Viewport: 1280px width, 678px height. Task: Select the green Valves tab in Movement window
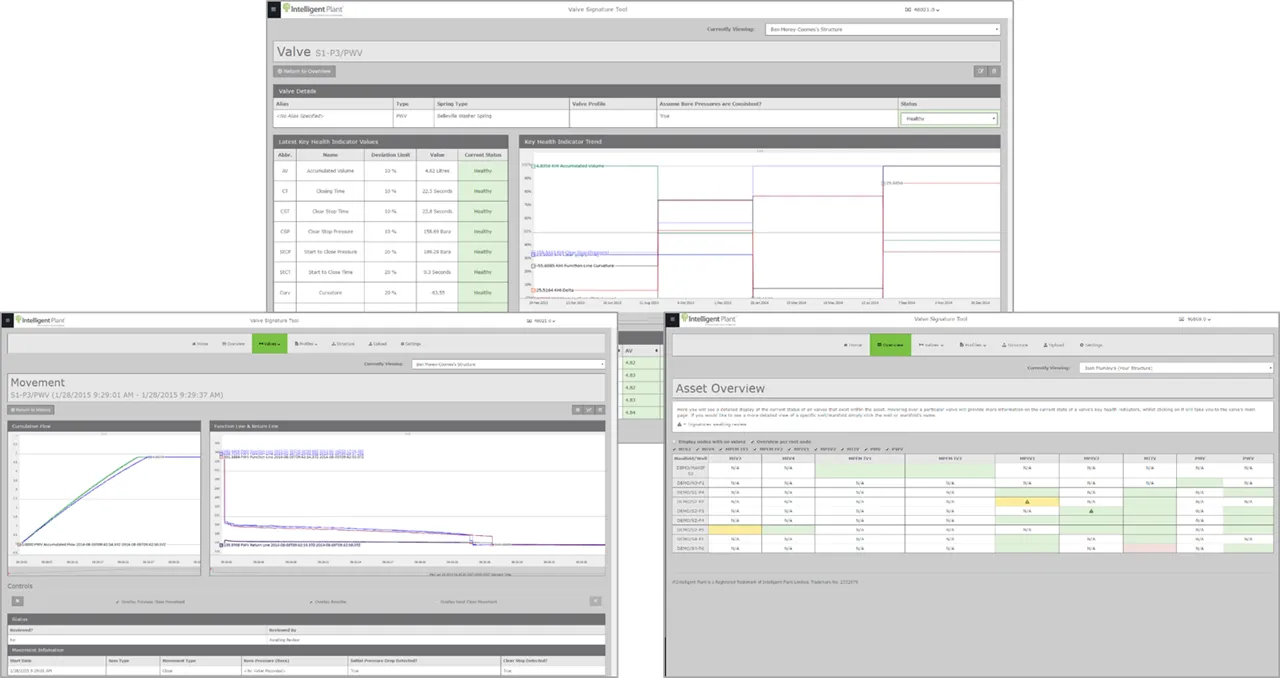tap(269, 343)
